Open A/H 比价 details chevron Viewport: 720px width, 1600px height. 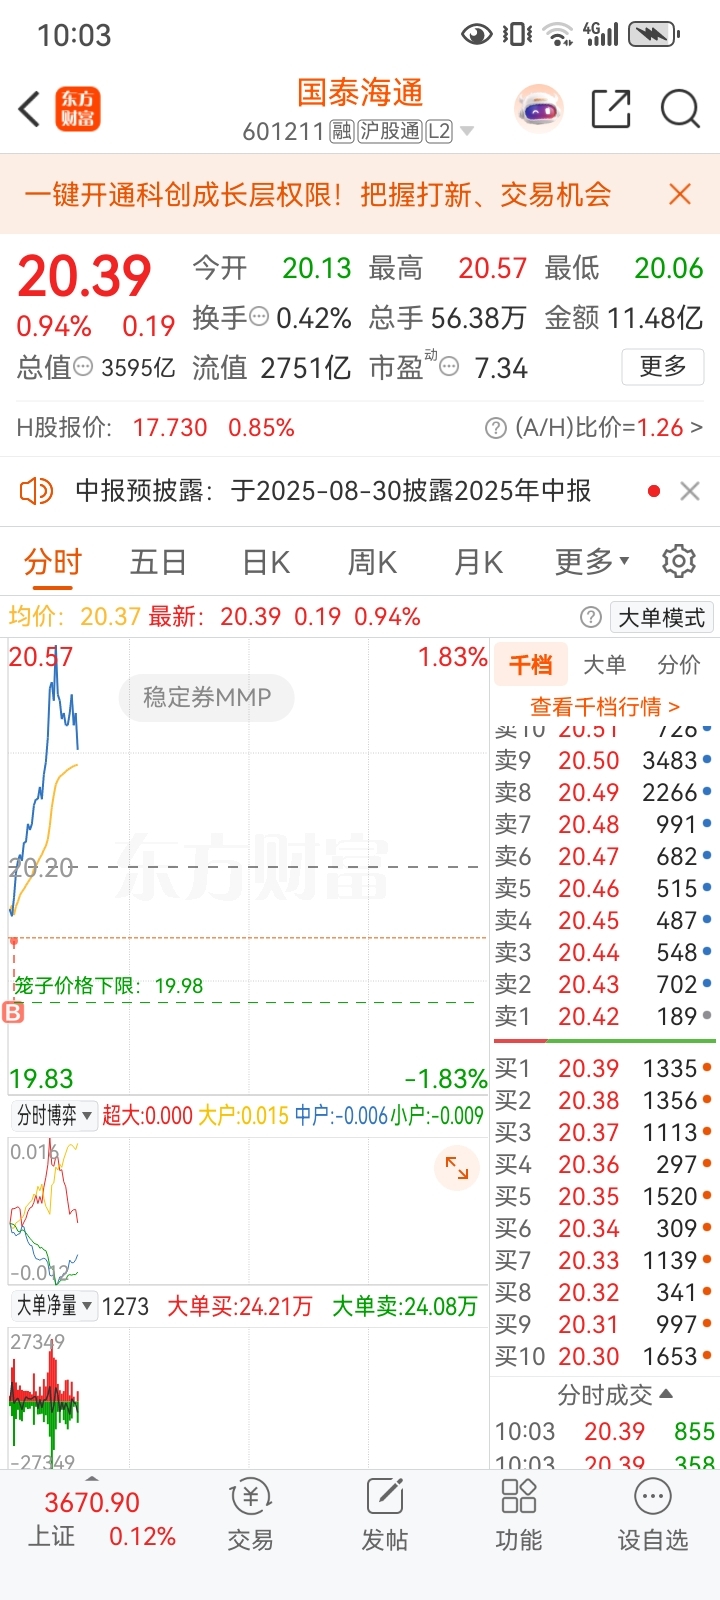pos(697,428)
